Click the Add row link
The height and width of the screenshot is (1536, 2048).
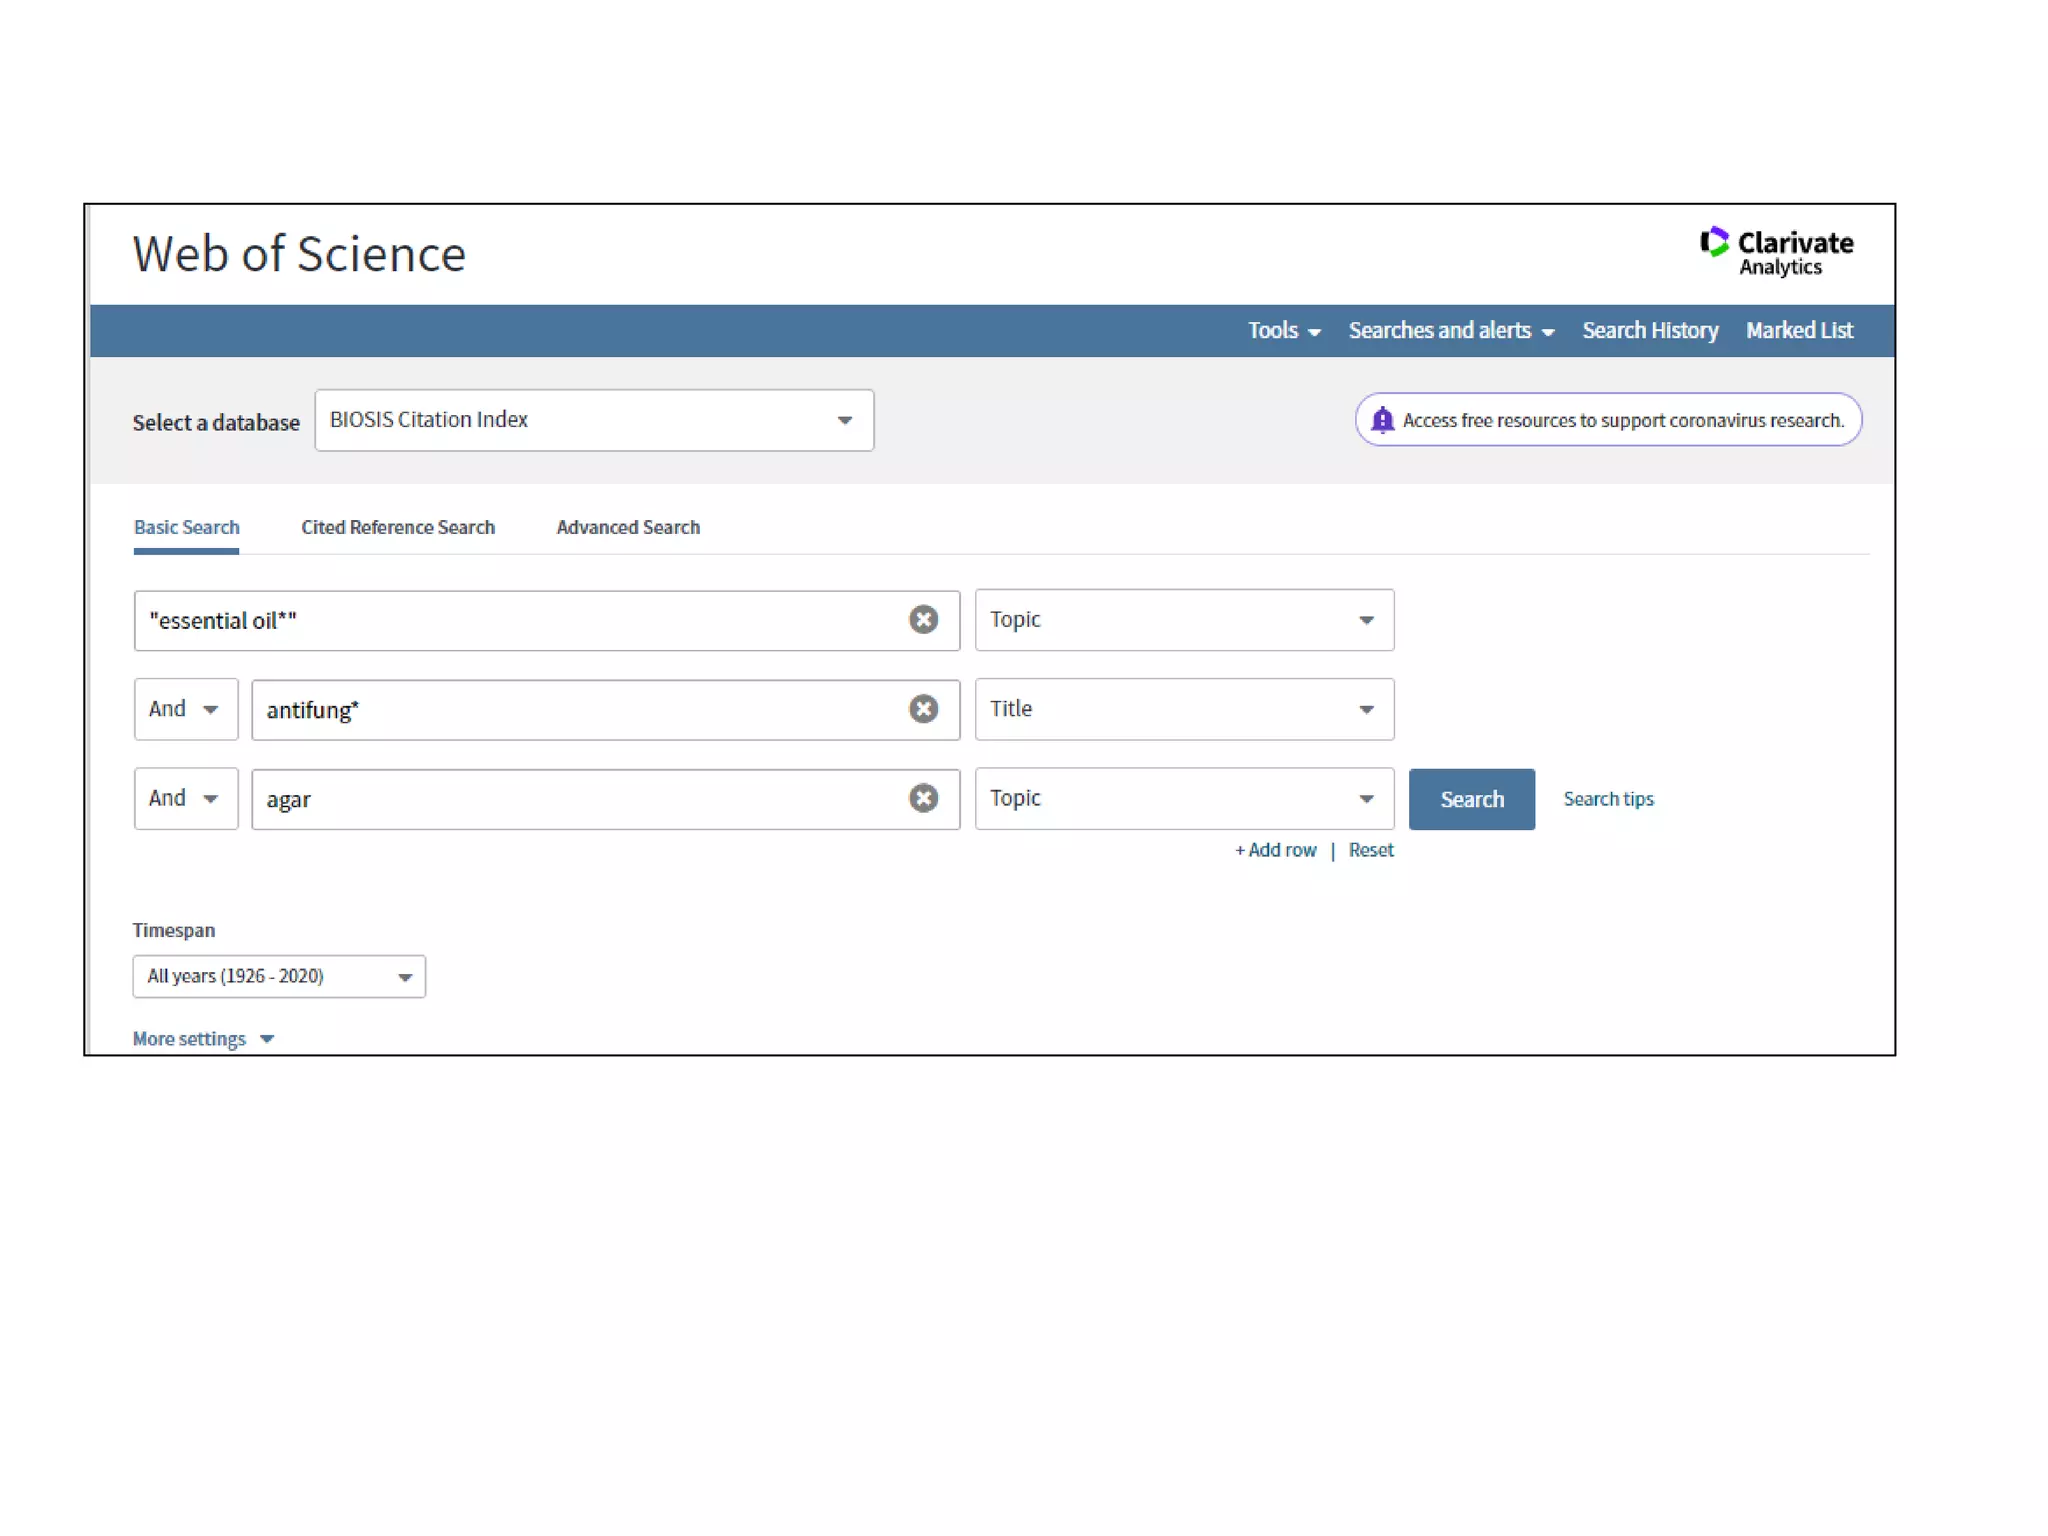tap(1276, 850)
